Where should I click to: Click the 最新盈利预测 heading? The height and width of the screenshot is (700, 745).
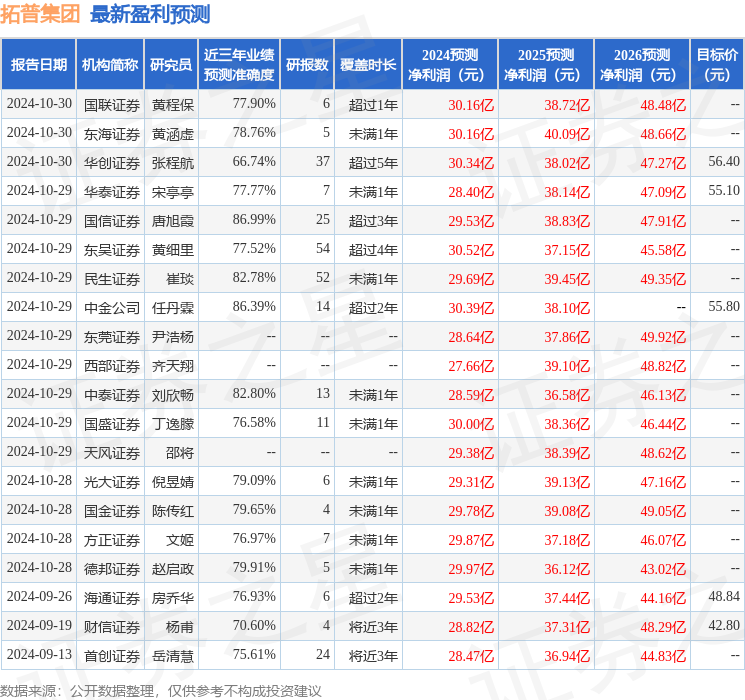[x=150, y=14]
